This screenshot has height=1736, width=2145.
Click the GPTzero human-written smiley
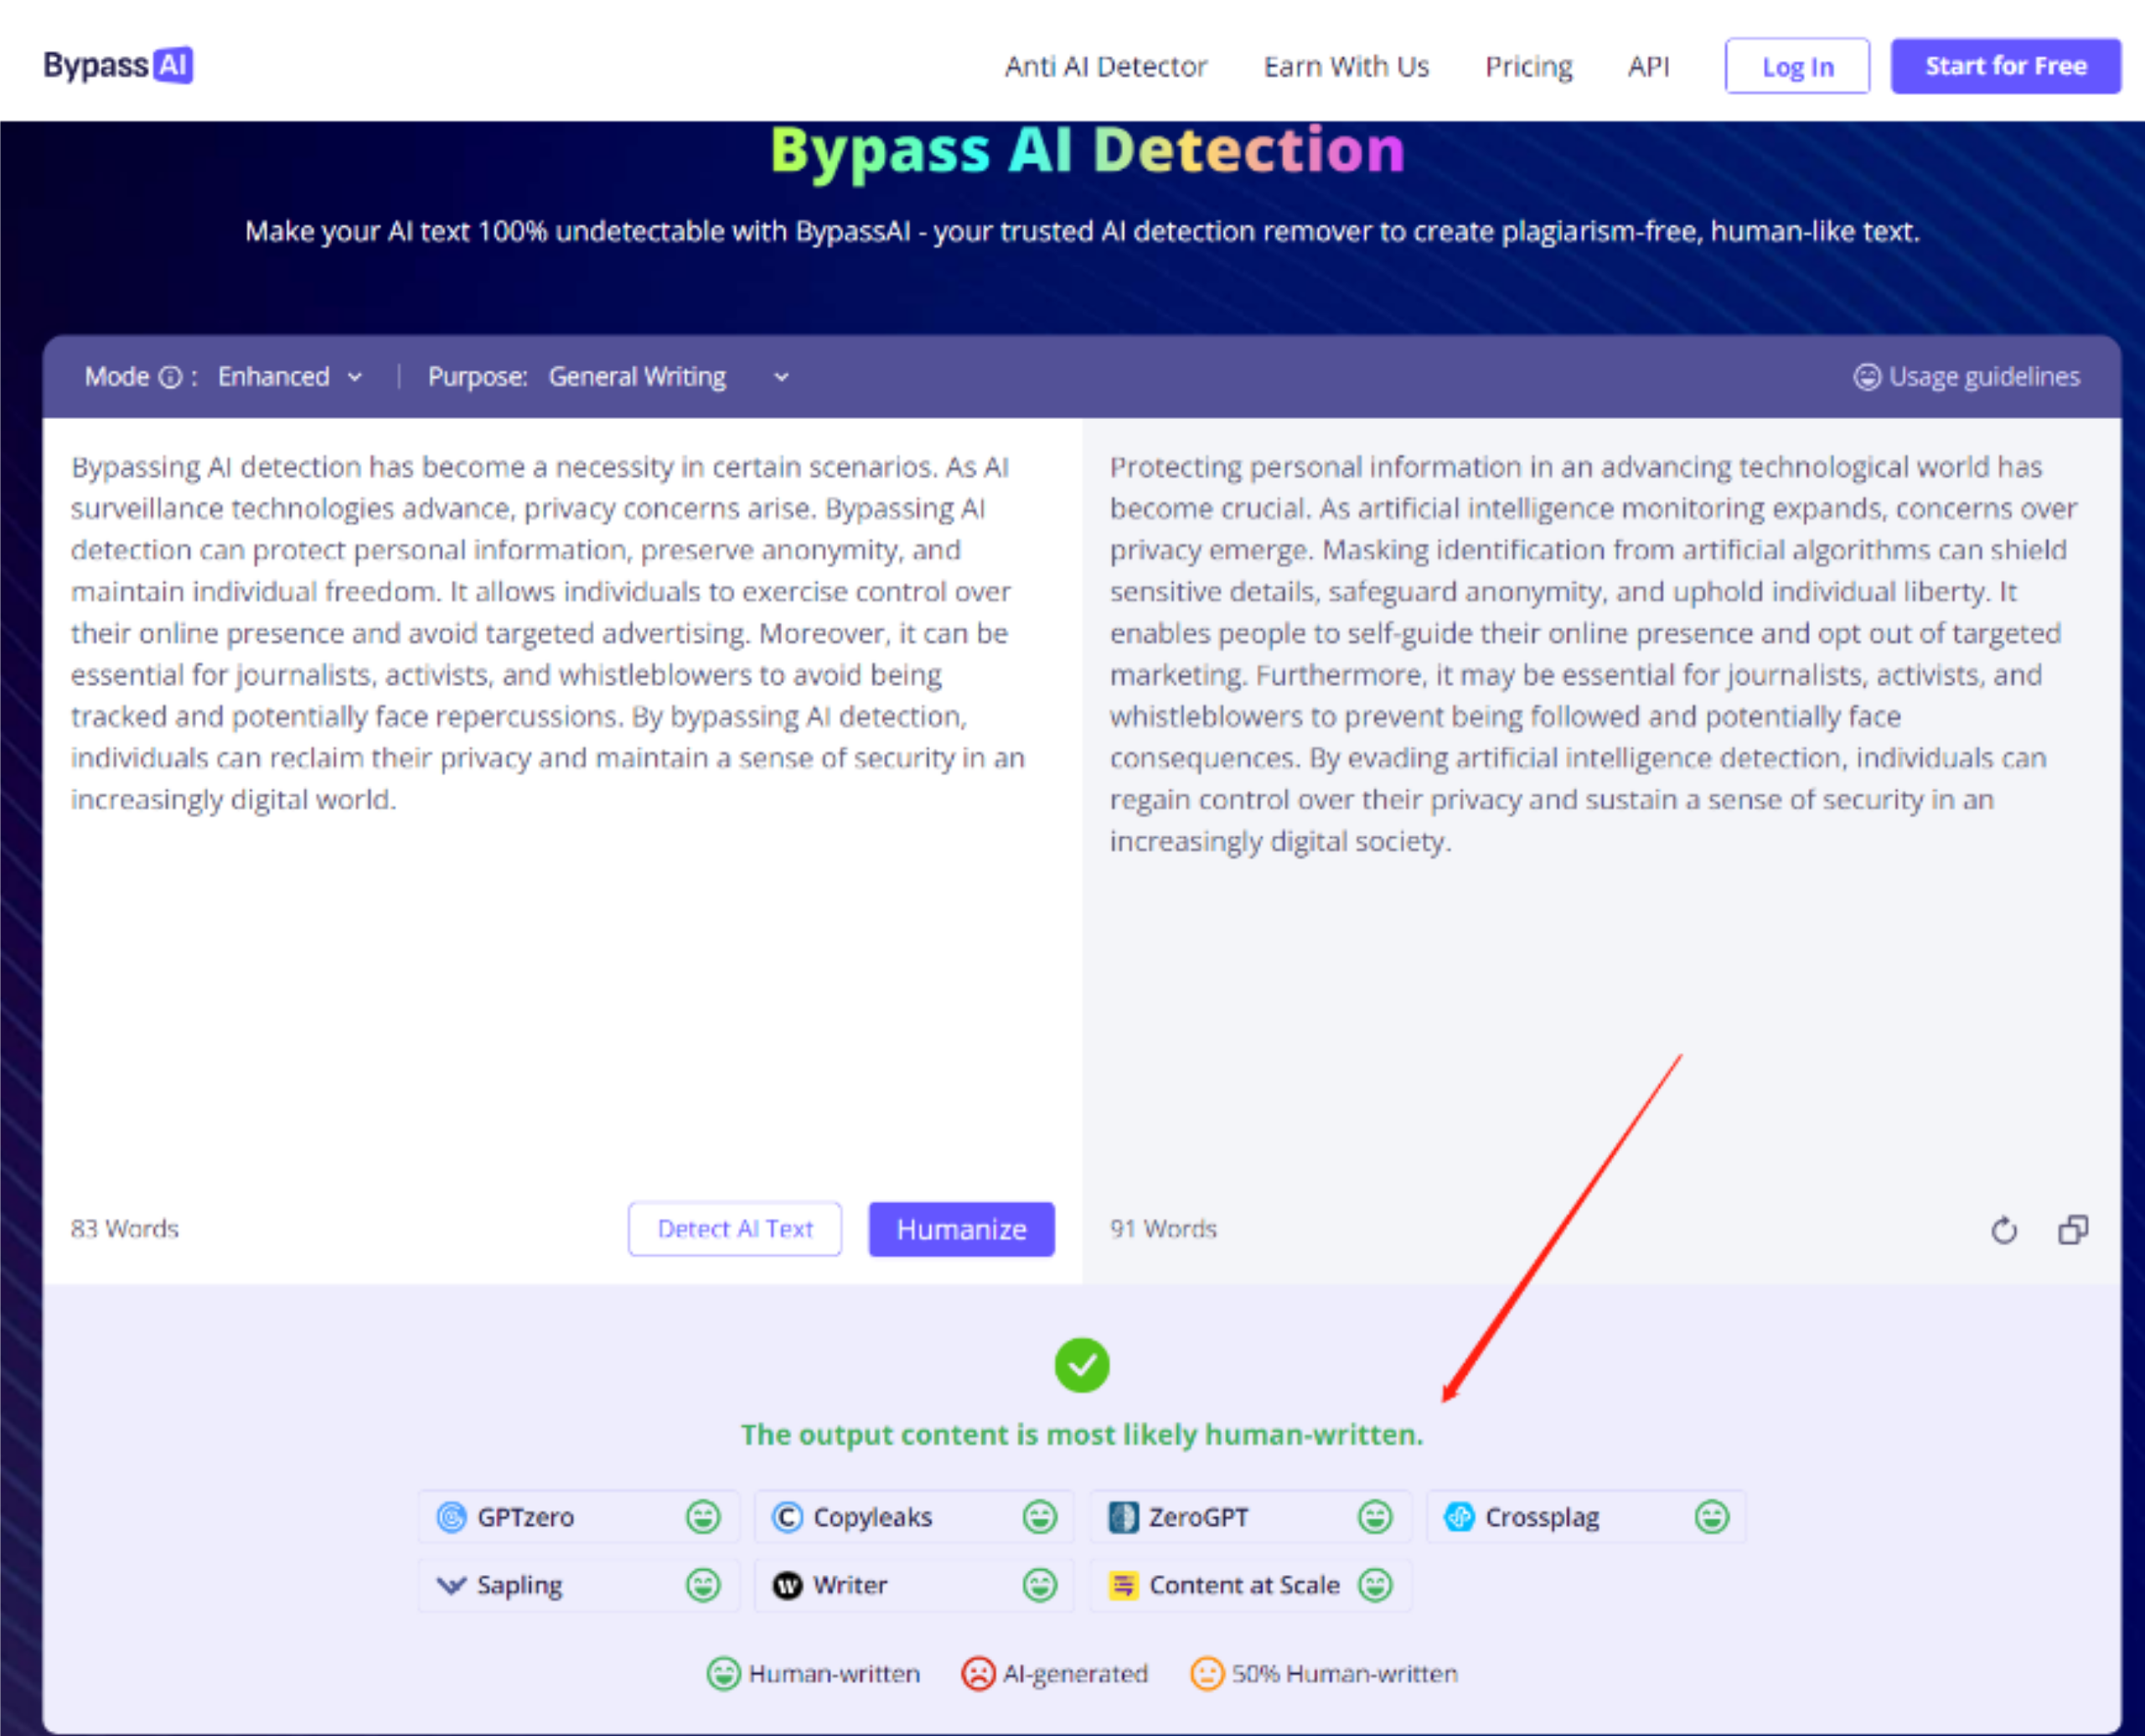[703, 1517]
